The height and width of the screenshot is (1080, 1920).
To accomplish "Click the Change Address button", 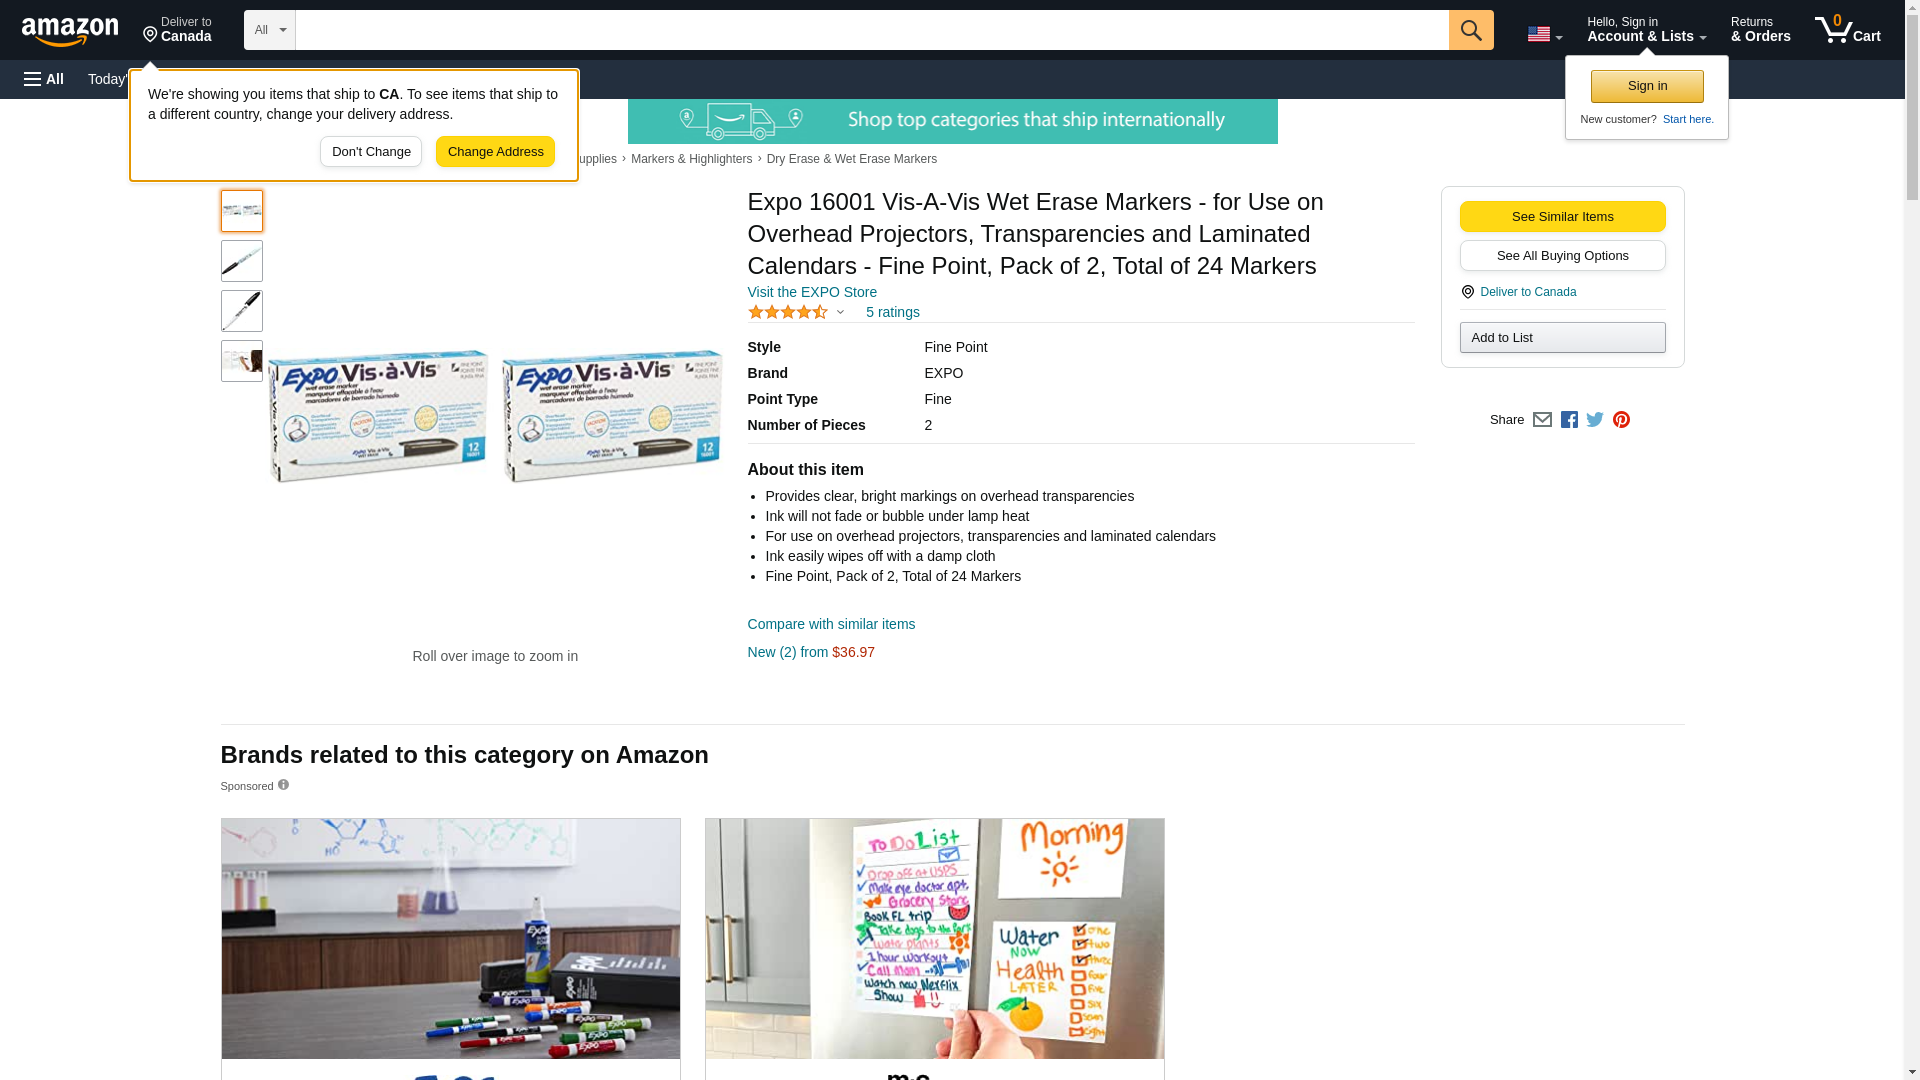I will 495,152.
